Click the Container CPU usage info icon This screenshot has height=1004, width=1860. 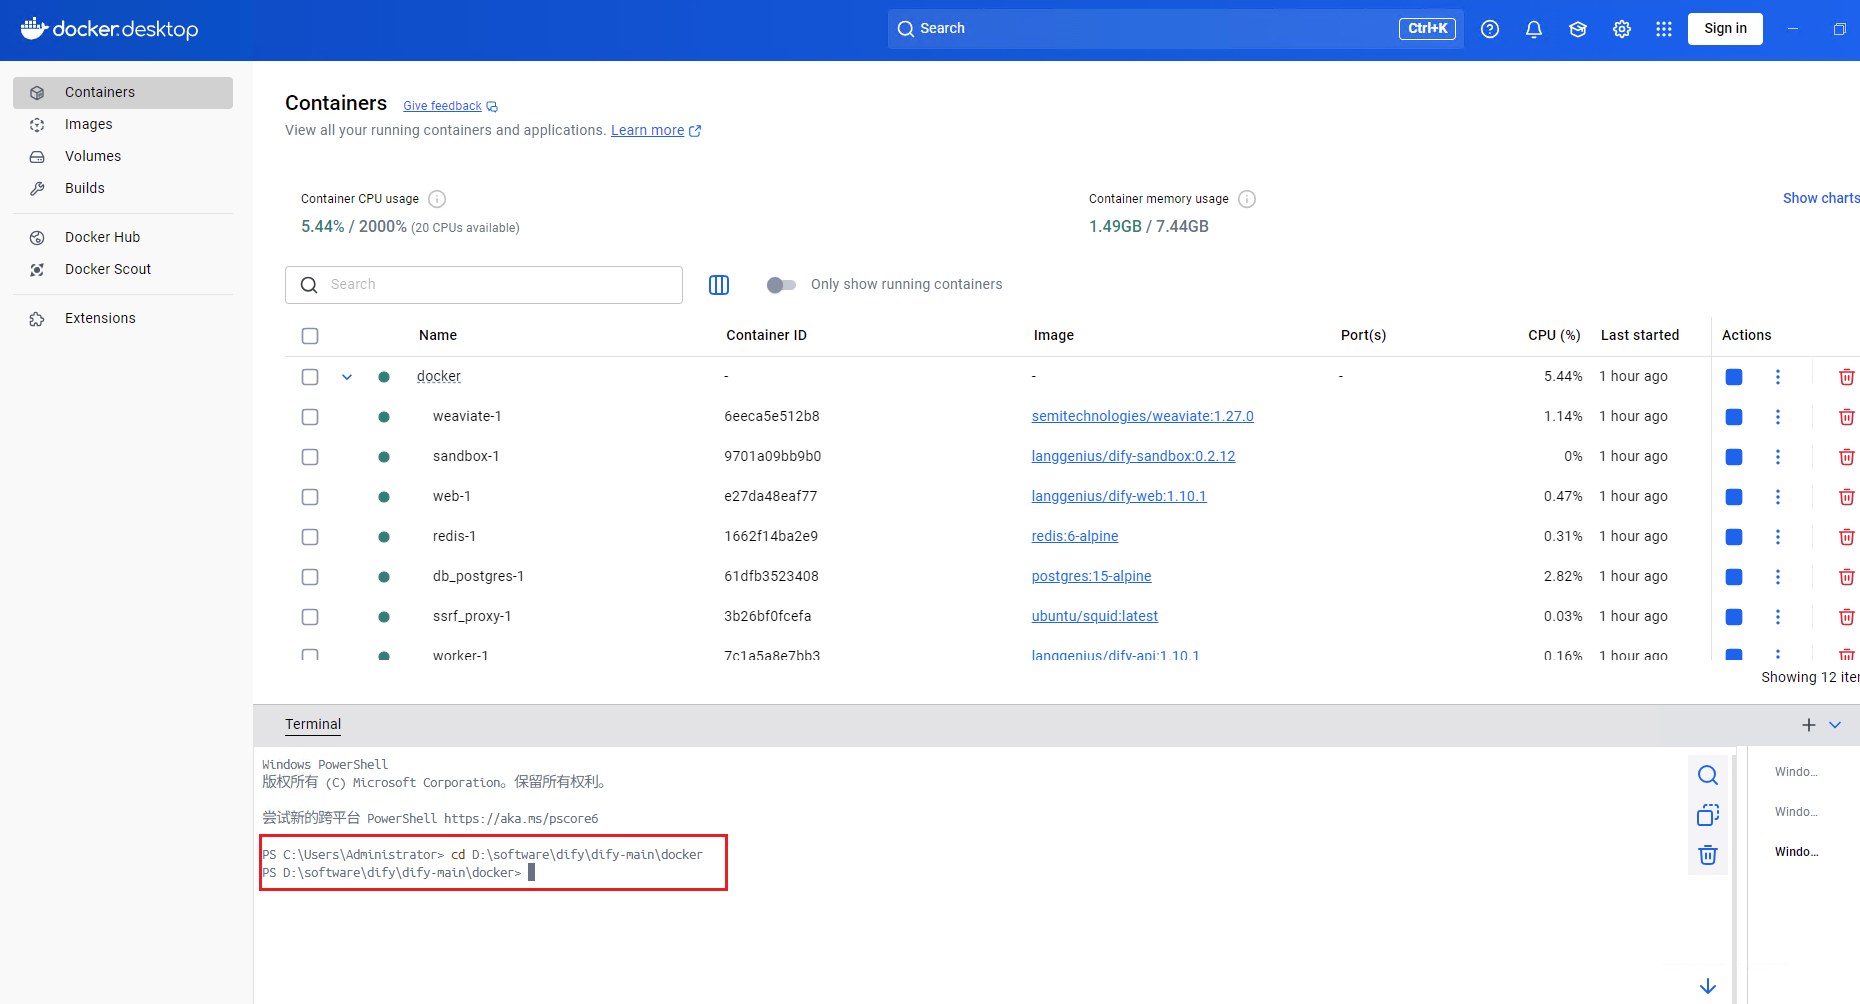tap(437, 199)
